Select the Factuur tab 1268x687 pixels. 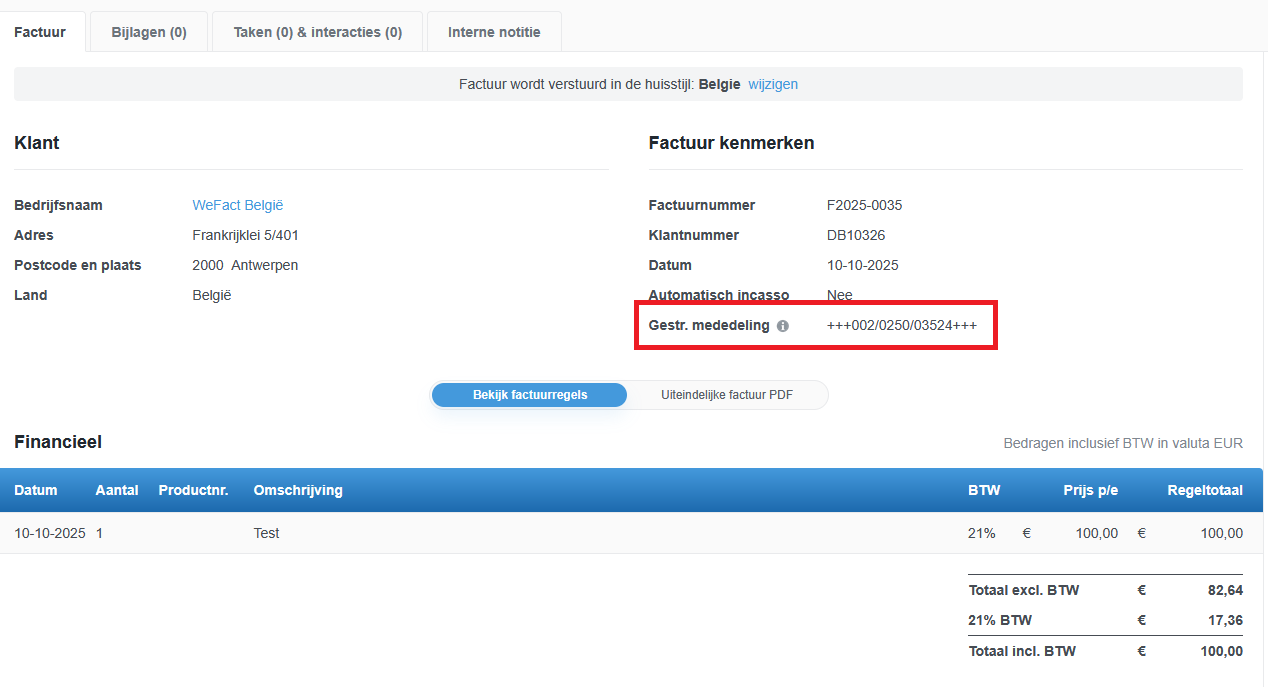coord(41,31)
